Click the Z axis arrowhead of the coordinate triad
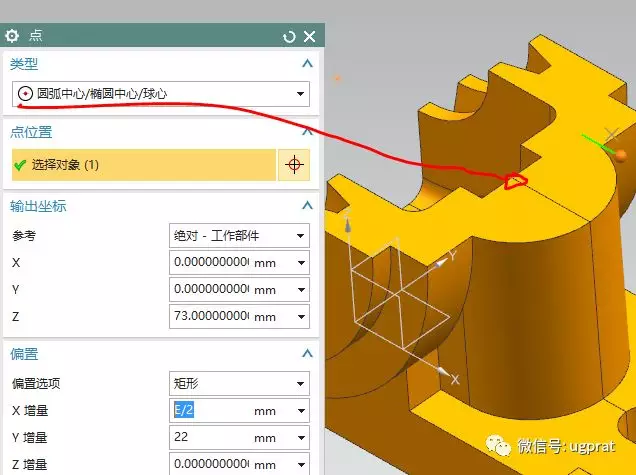The width and height of the screenshot is (636, 475). [347, 225]
